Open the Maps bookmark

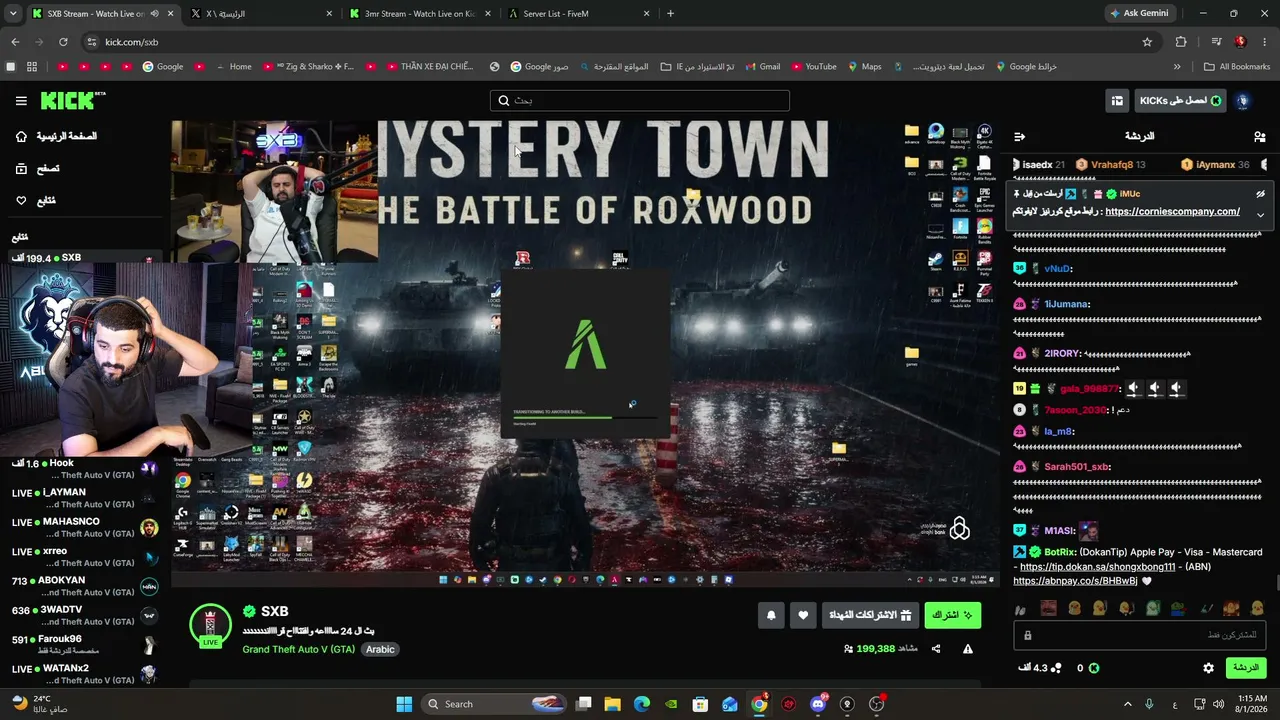point(865,67)
